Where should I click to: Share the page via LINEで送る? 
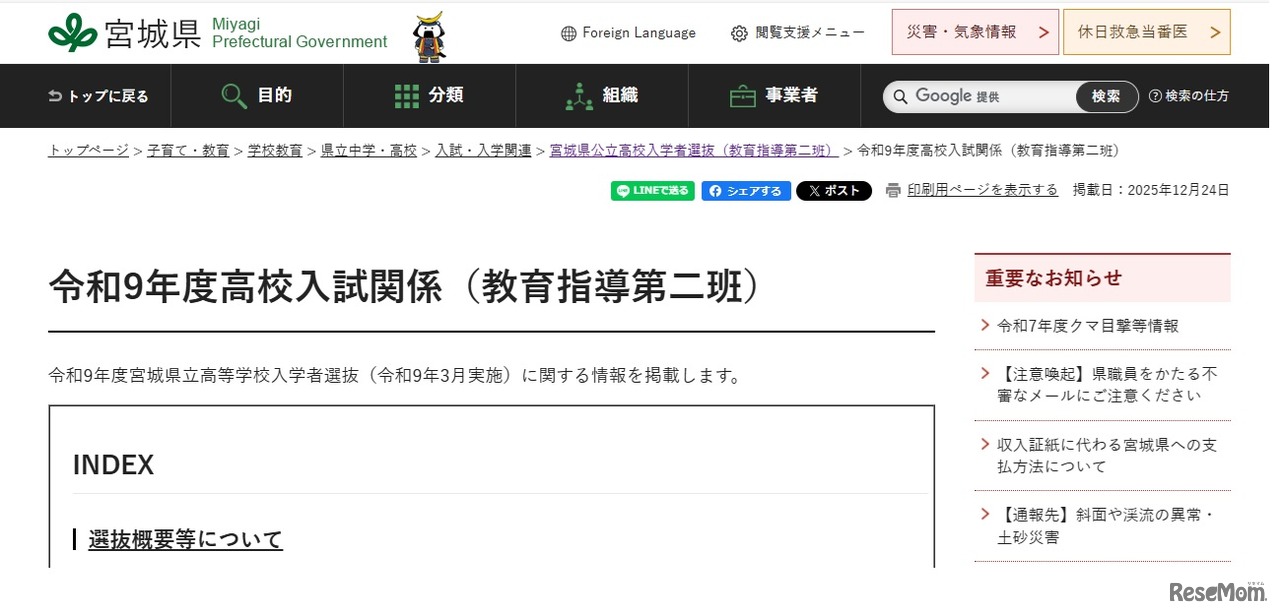[x=652, y=190]
